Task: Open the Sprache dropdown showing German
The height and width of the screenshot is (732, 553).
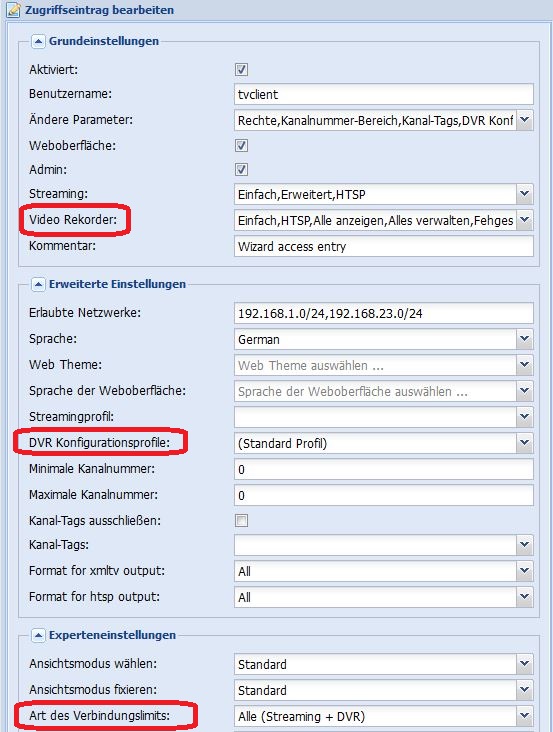Action: (x=525, y=339)
